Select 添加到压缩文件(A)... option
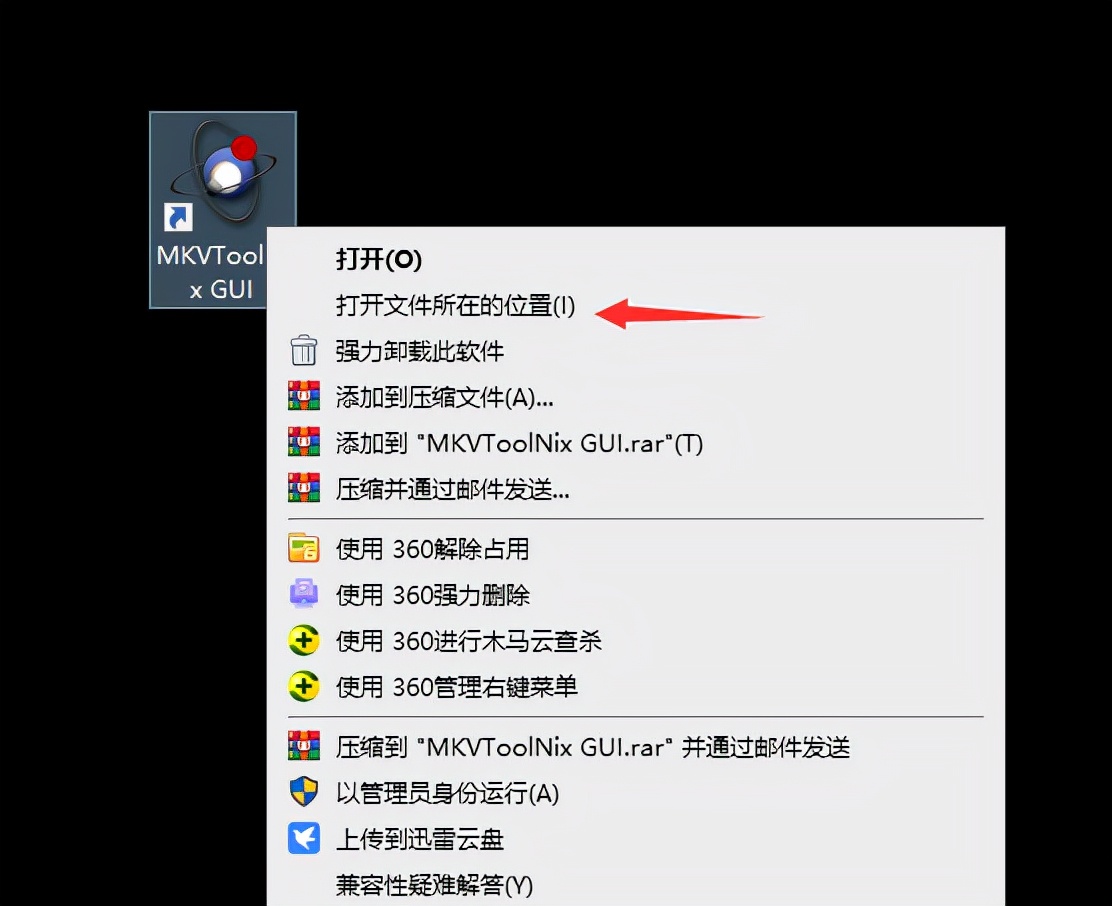The image size is (1112, 906). [x=445, y=397]
